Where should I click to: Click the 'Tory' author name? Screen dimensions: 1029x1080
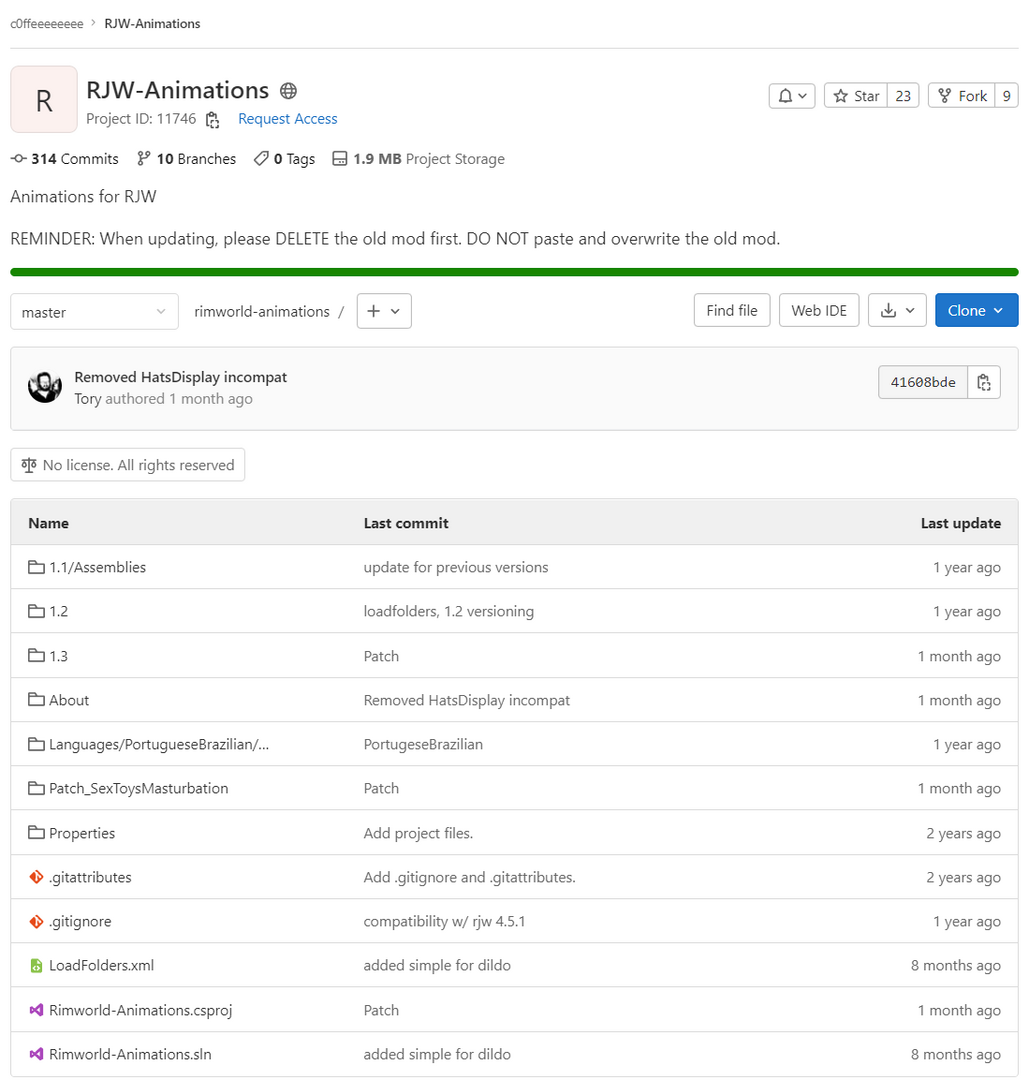87,399
